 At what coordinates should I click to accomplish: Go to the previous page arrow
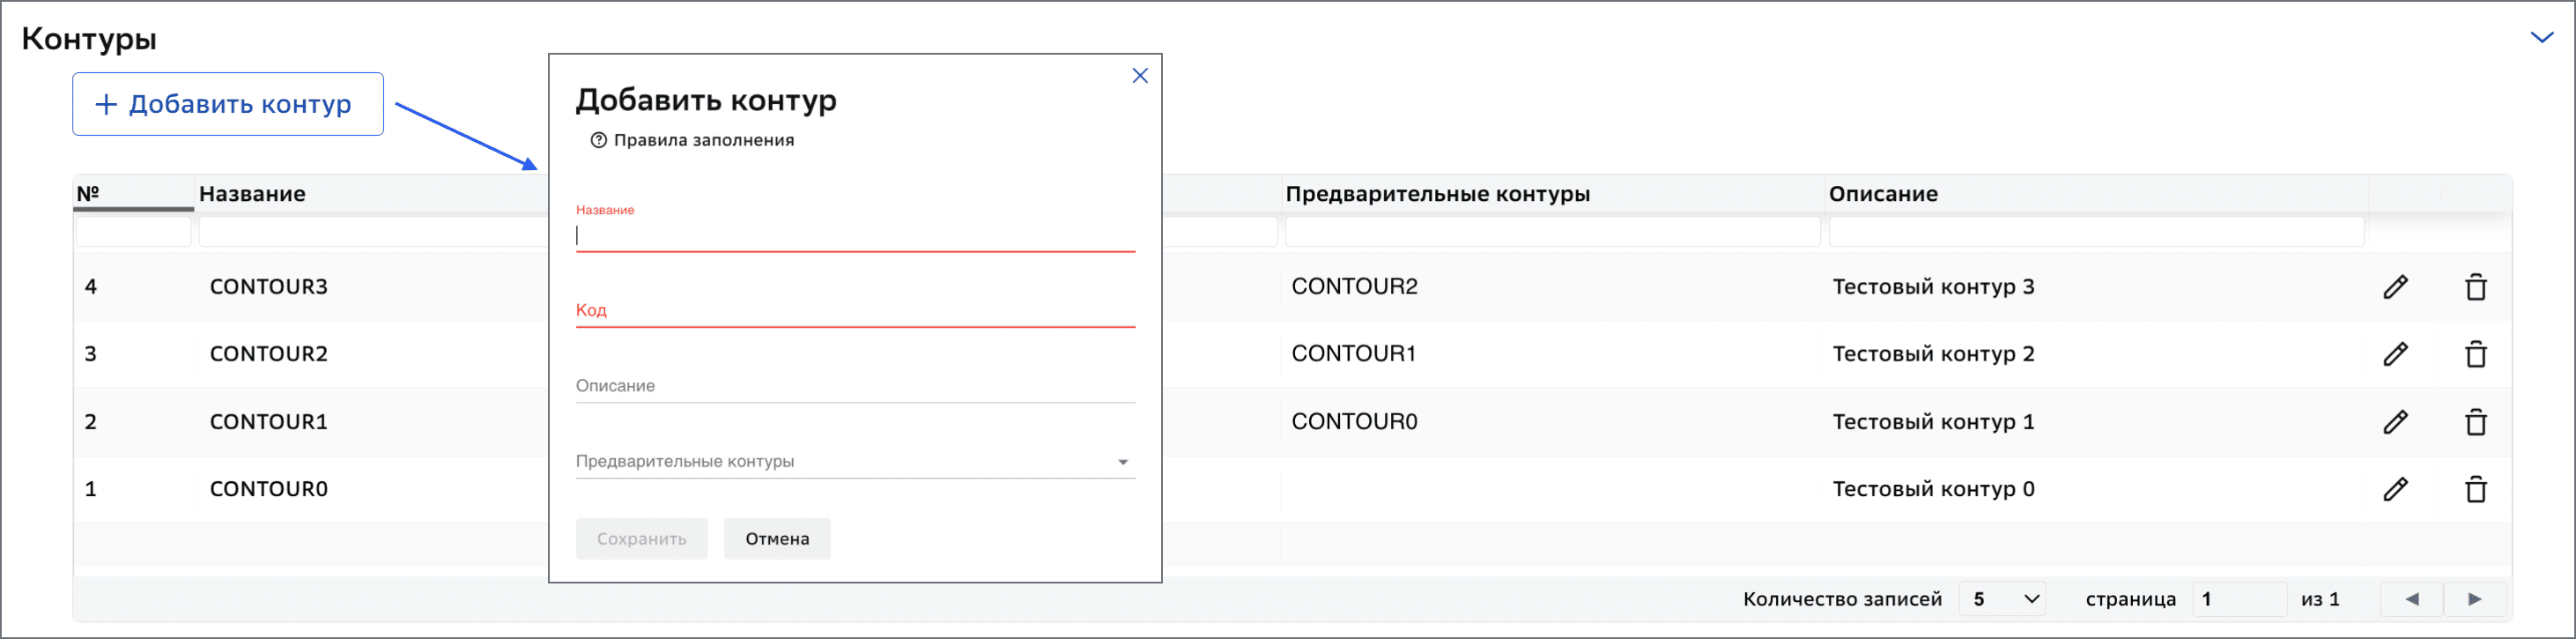[2411, 599]
